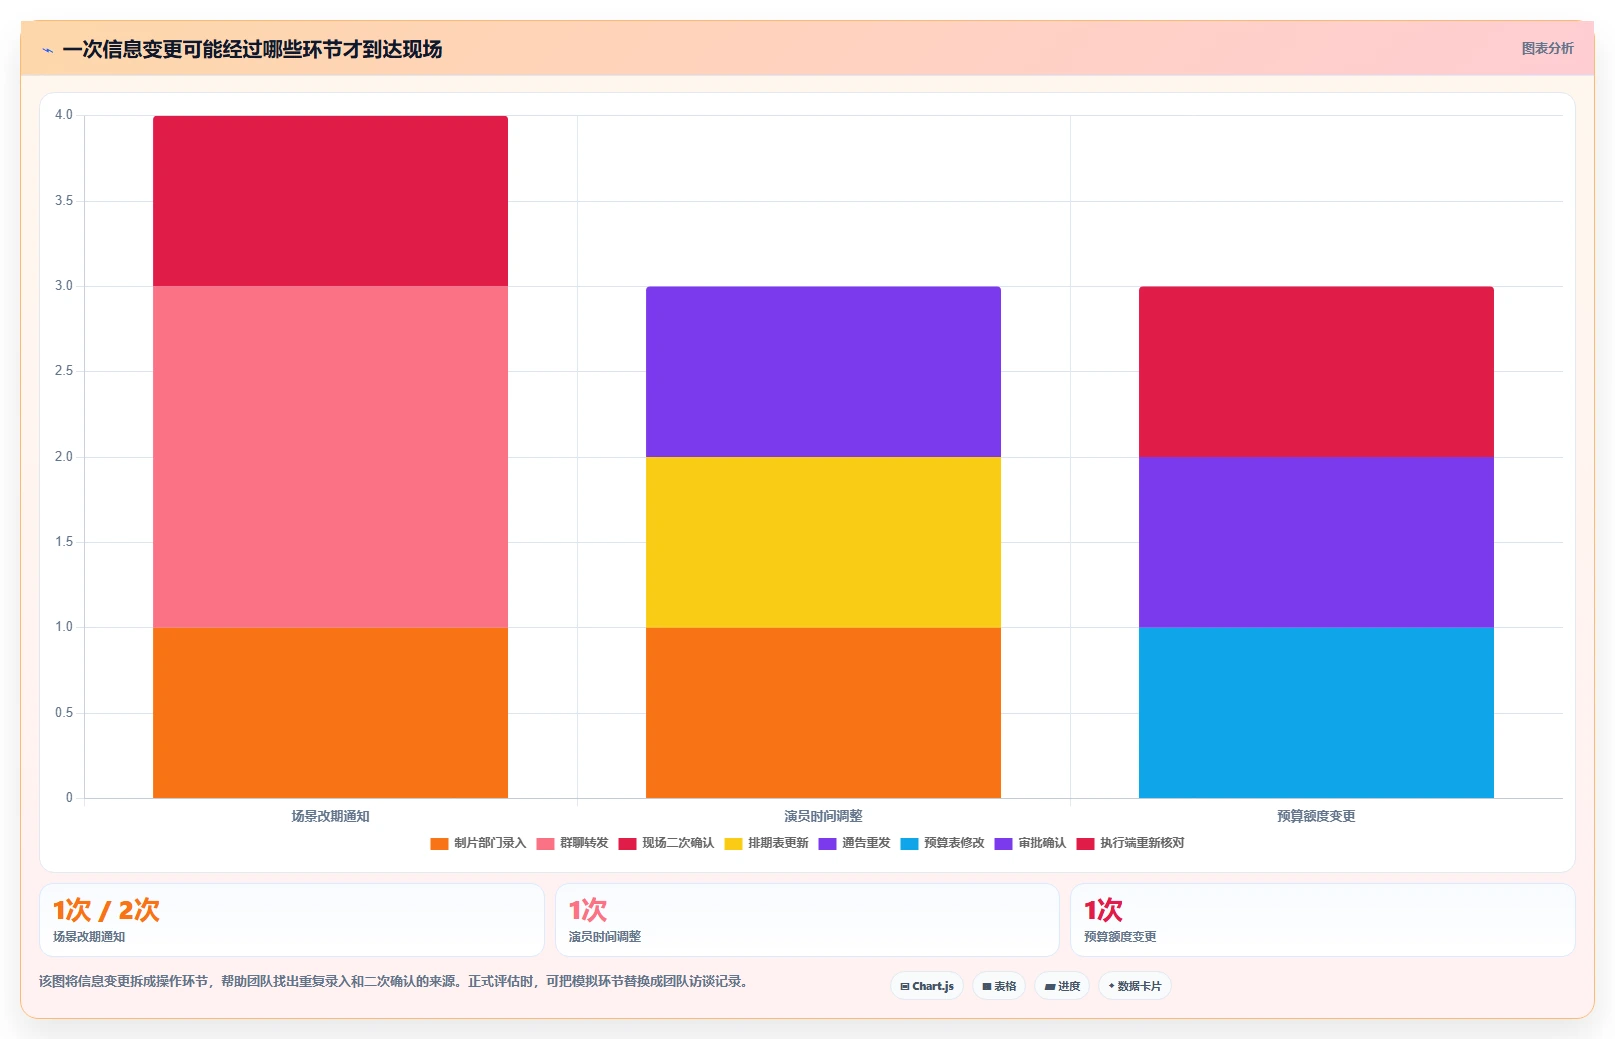This screenshot has width=1615, height=1039.
Task: Select the 表格 chip
Action: point(999,986)
